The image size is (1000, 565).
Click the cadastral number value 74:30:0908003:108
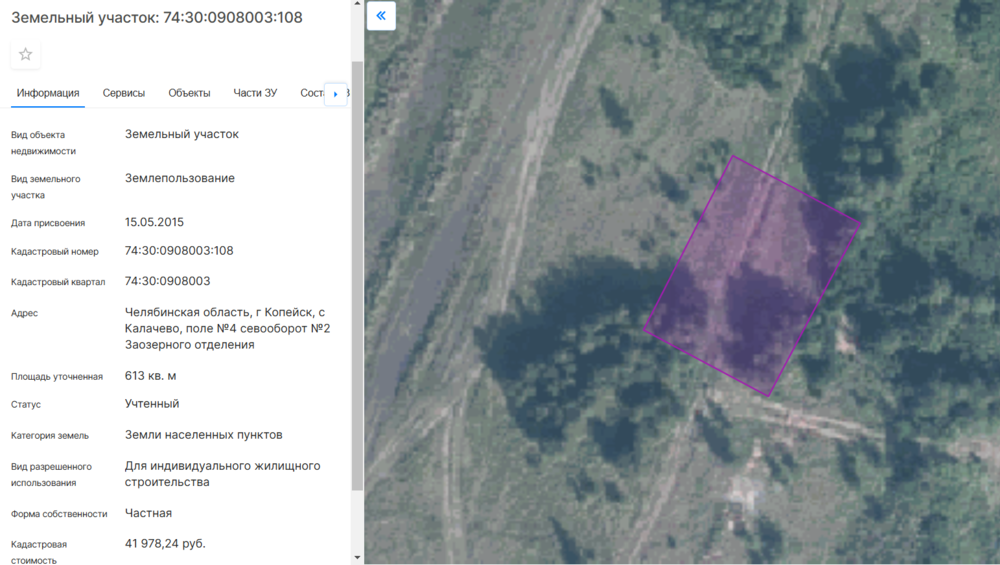click(x=179, y=251)
